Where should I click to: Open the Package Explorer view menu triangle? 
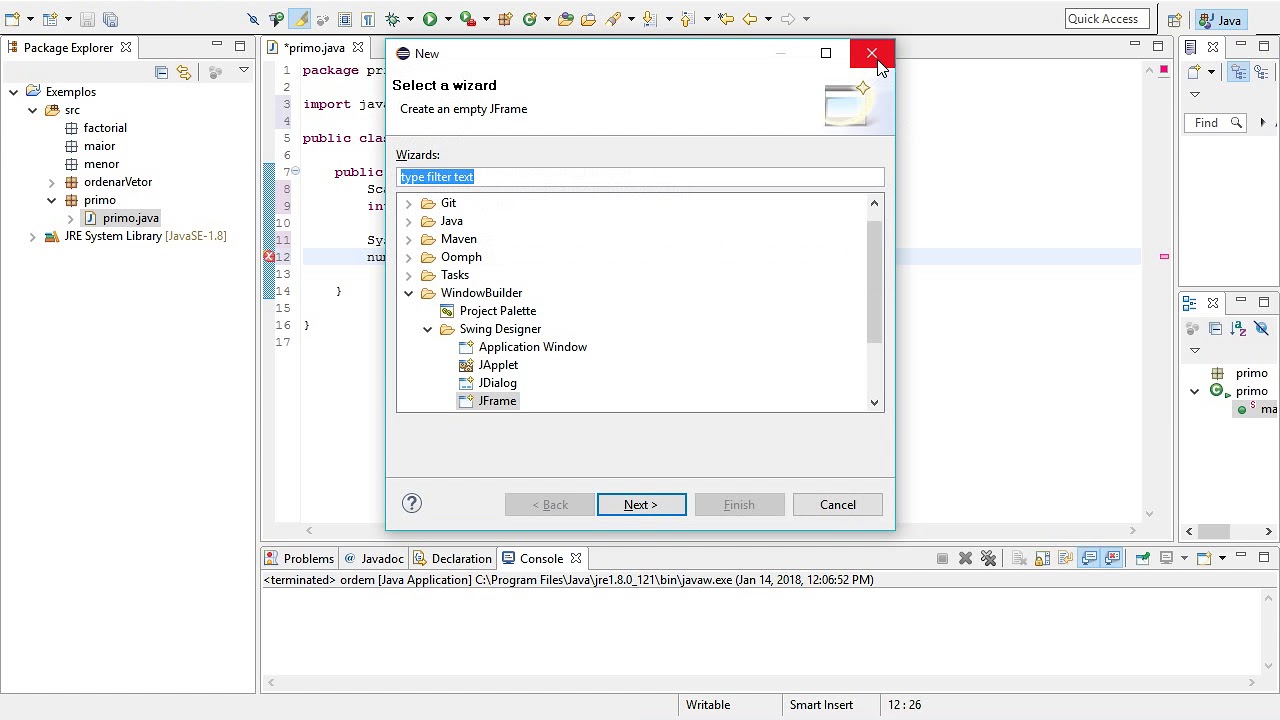click(243, 71)
